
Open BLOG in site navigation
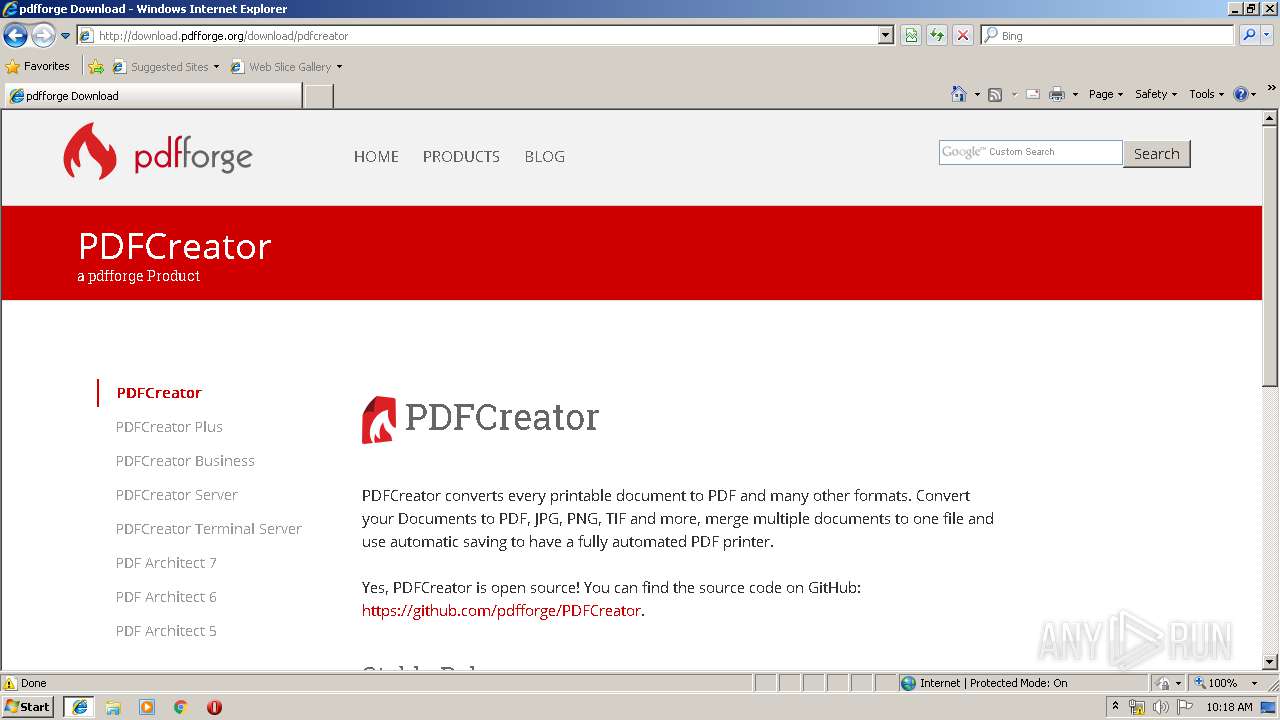[545, 156]
